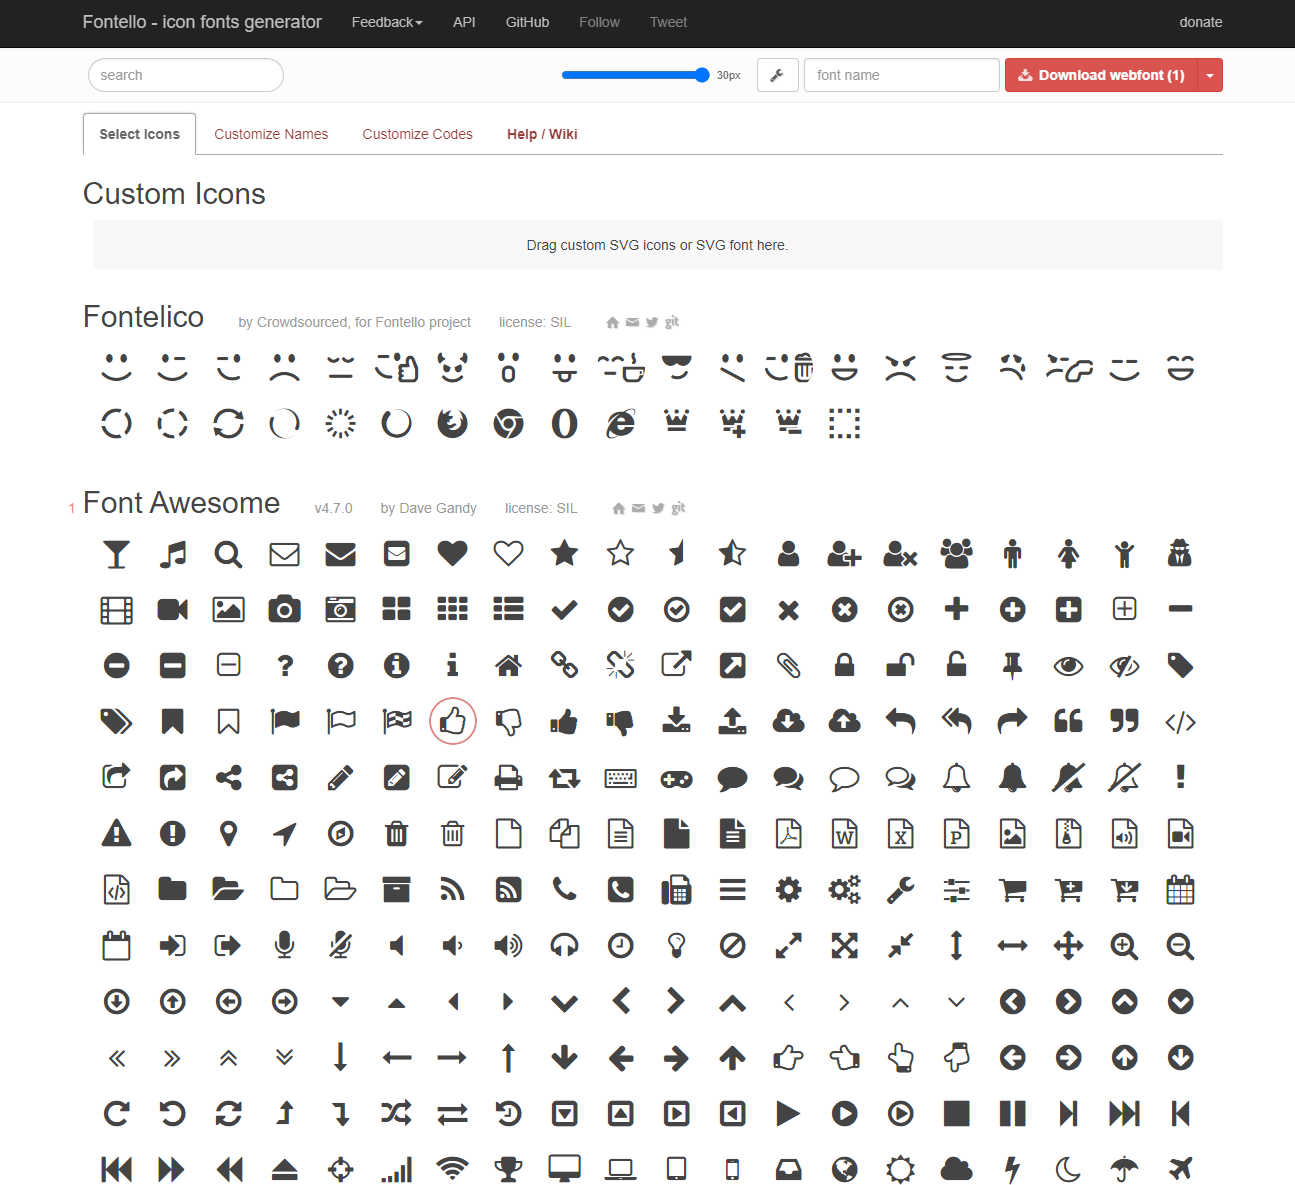This screenshot has width=1295, height=1185.
Task: Switch to the Select Icons tab
Action: (x=140, y=134)
